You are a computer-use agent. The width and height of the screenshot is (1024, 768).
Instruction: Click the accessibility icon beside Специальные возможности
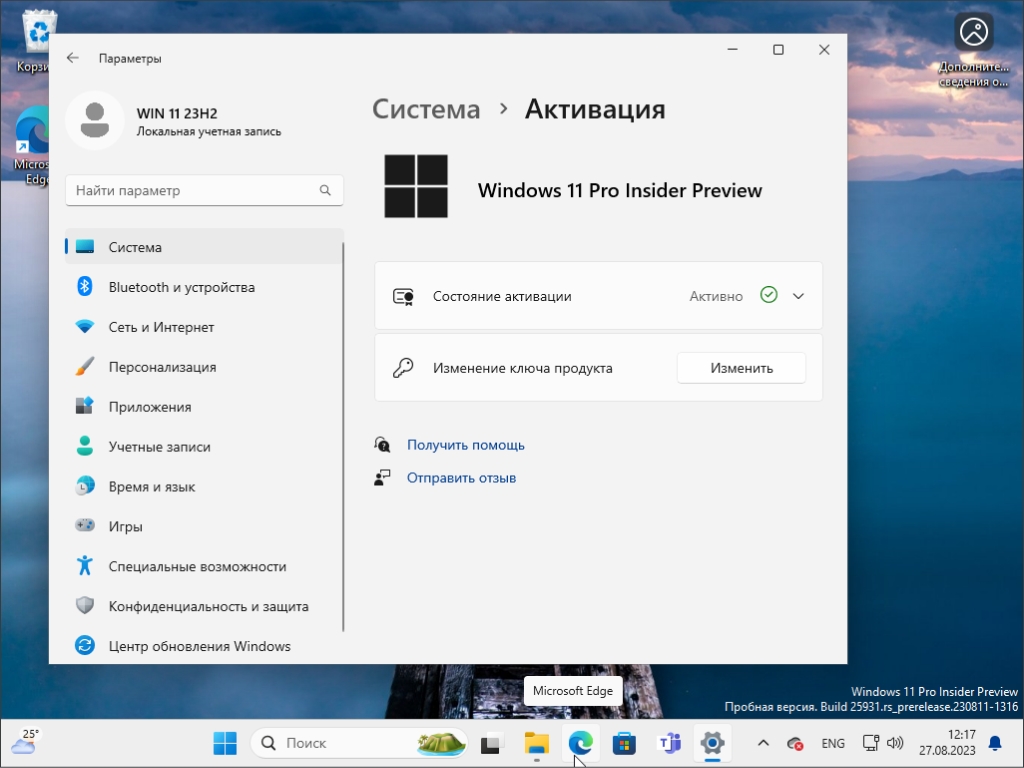click(85, 566)
